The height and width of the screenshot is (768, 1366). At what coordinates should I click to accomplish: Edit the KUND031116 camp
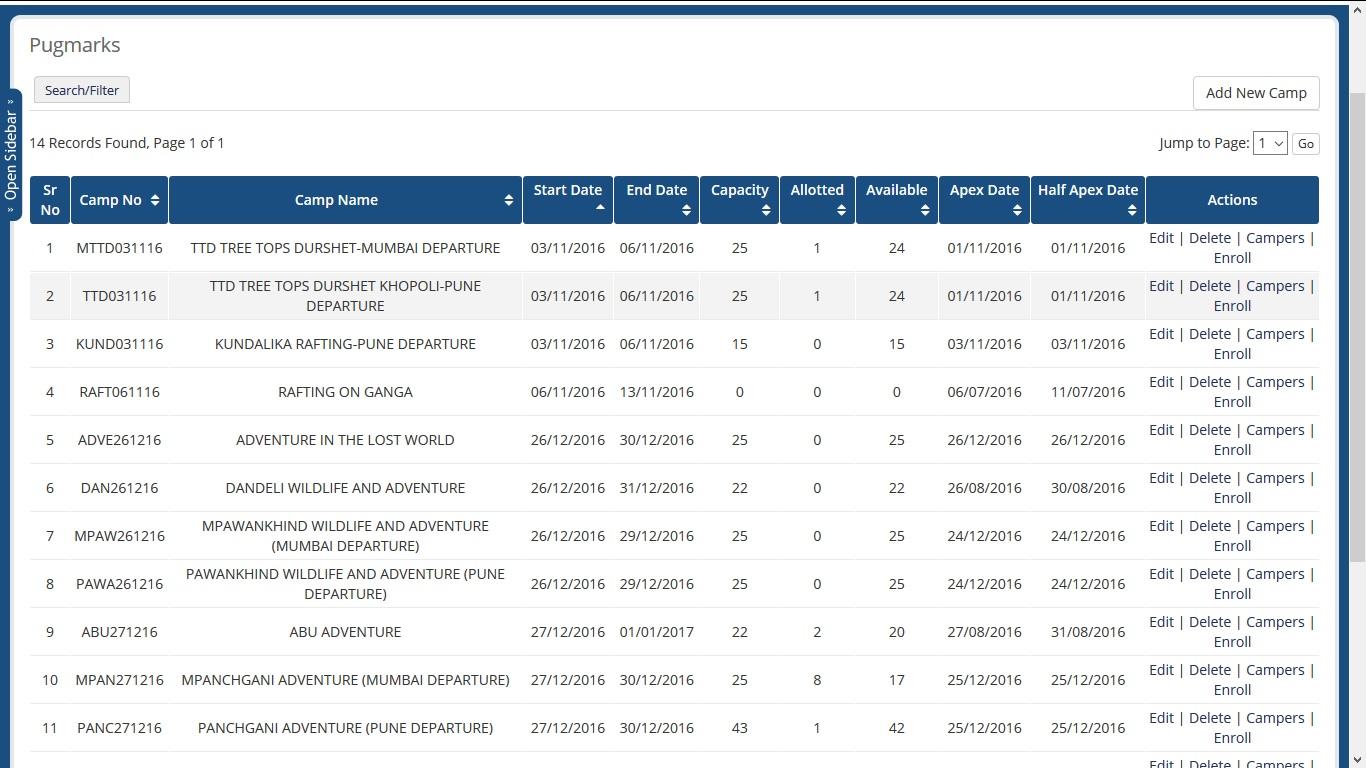[x=1161, y=334]
